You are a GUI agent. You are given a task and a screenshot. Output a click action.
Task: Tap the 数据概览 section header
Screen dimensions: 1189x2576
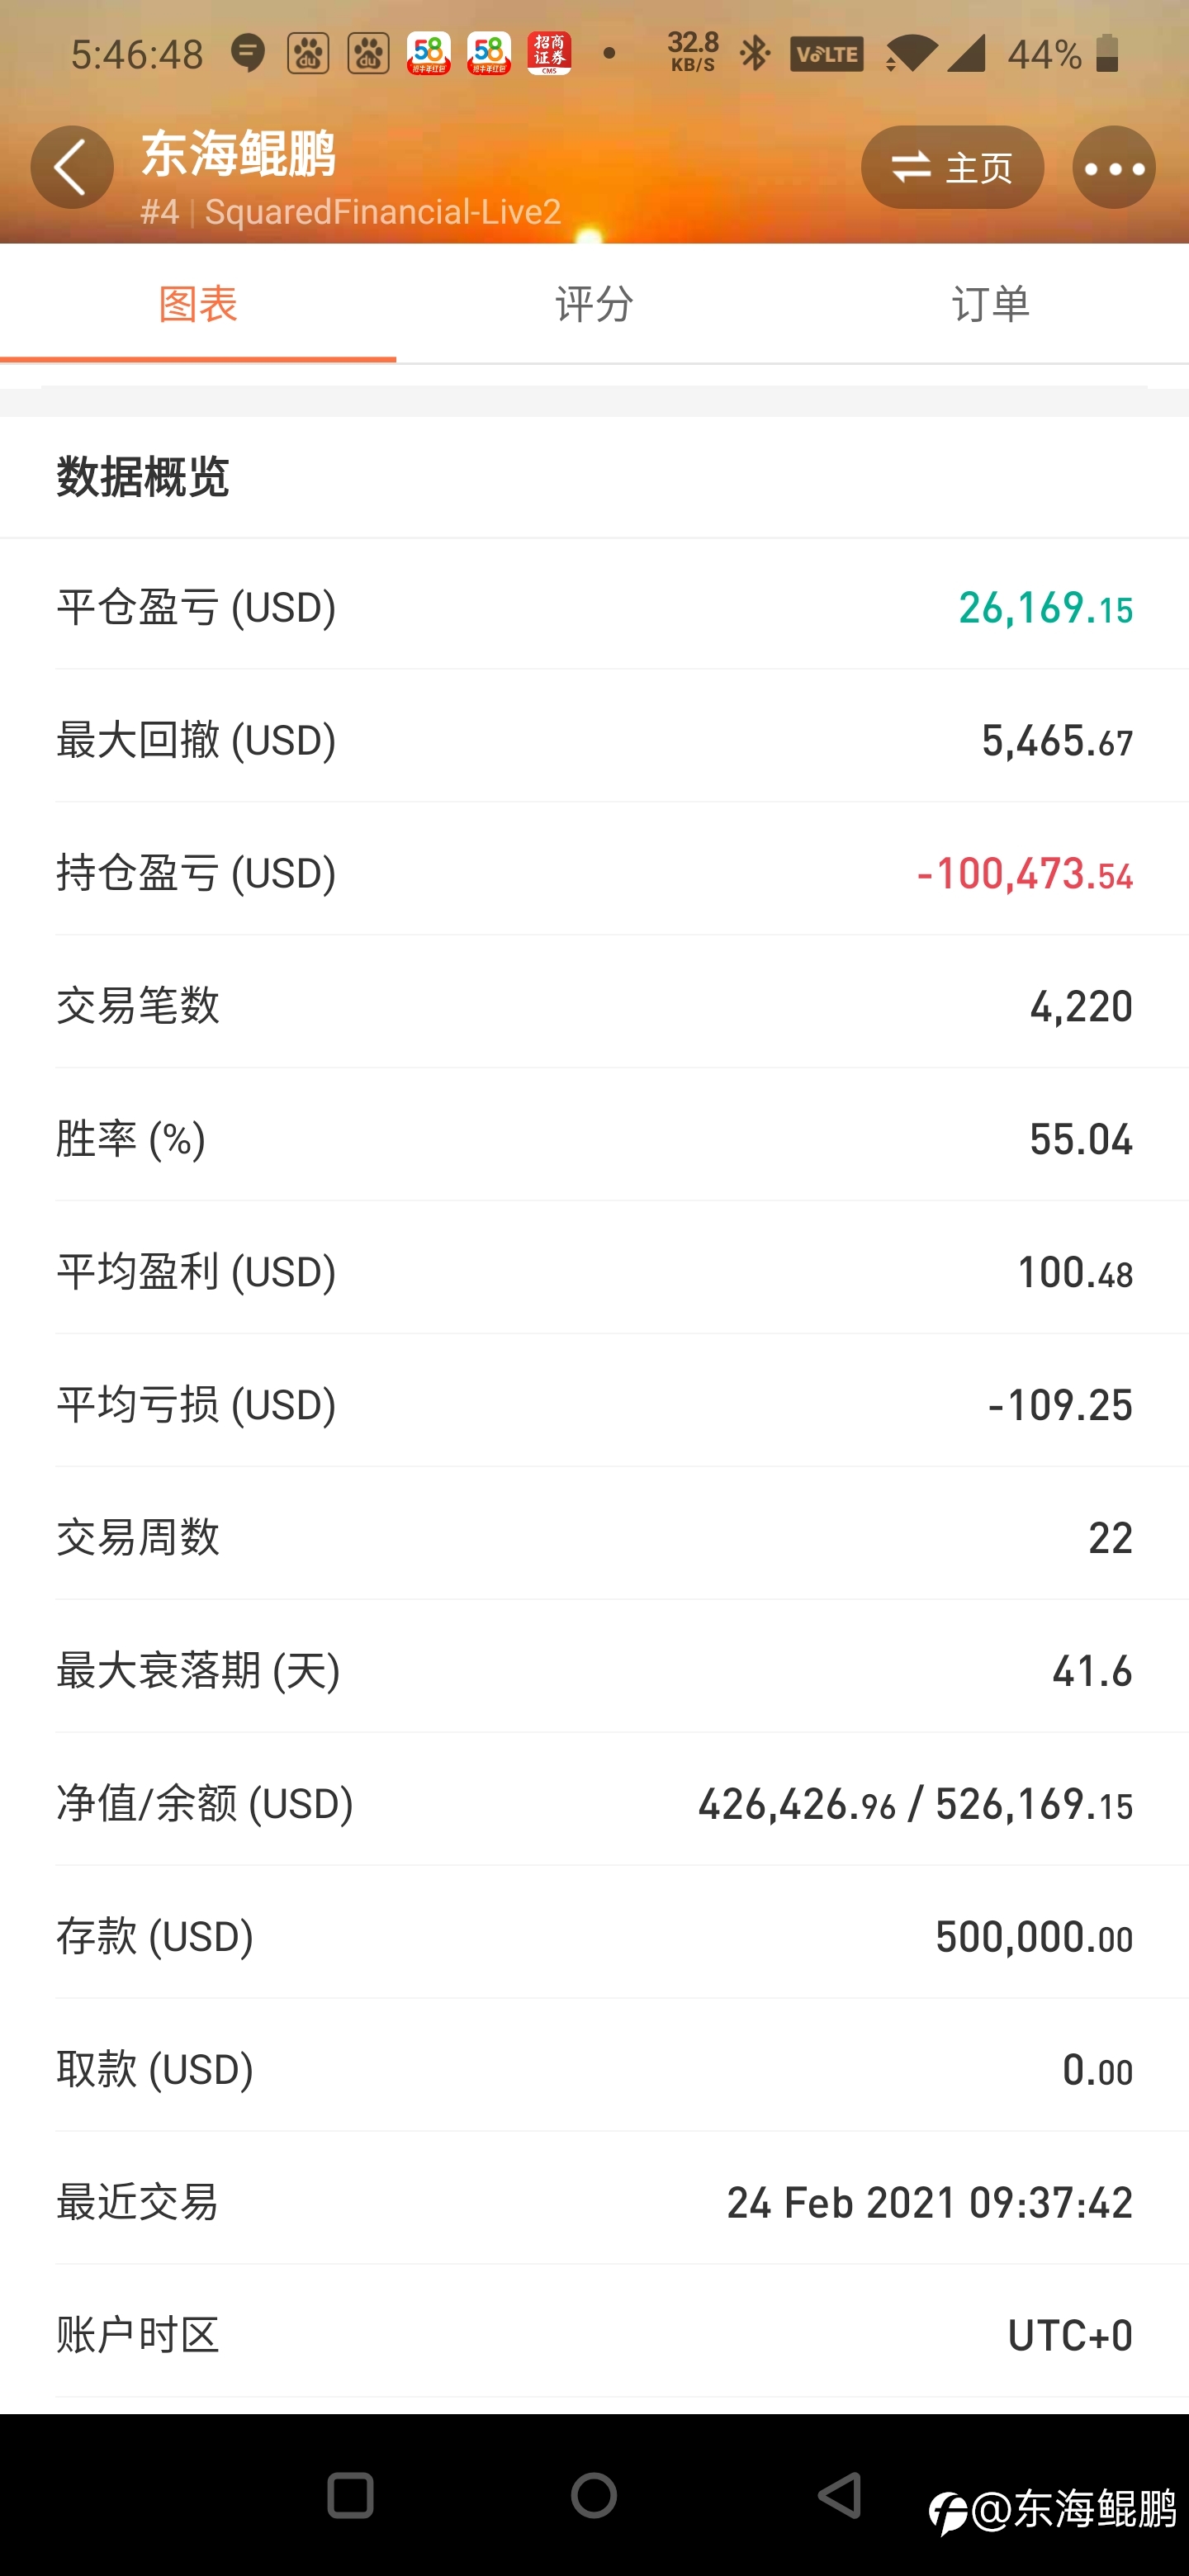click(x=143, y=477)
